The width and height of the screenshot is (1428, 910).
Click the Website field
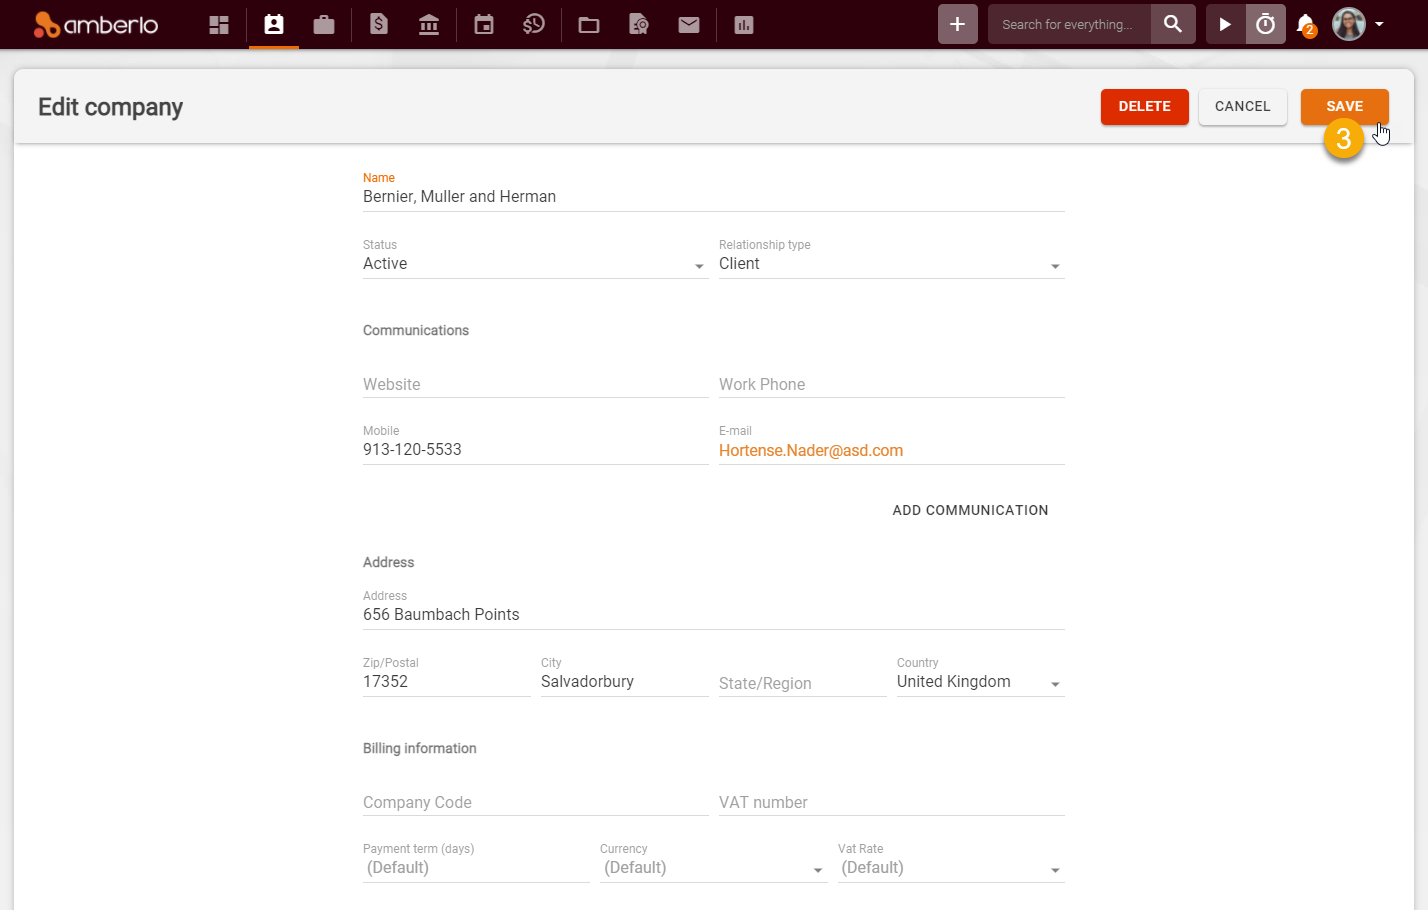[535, 384]
